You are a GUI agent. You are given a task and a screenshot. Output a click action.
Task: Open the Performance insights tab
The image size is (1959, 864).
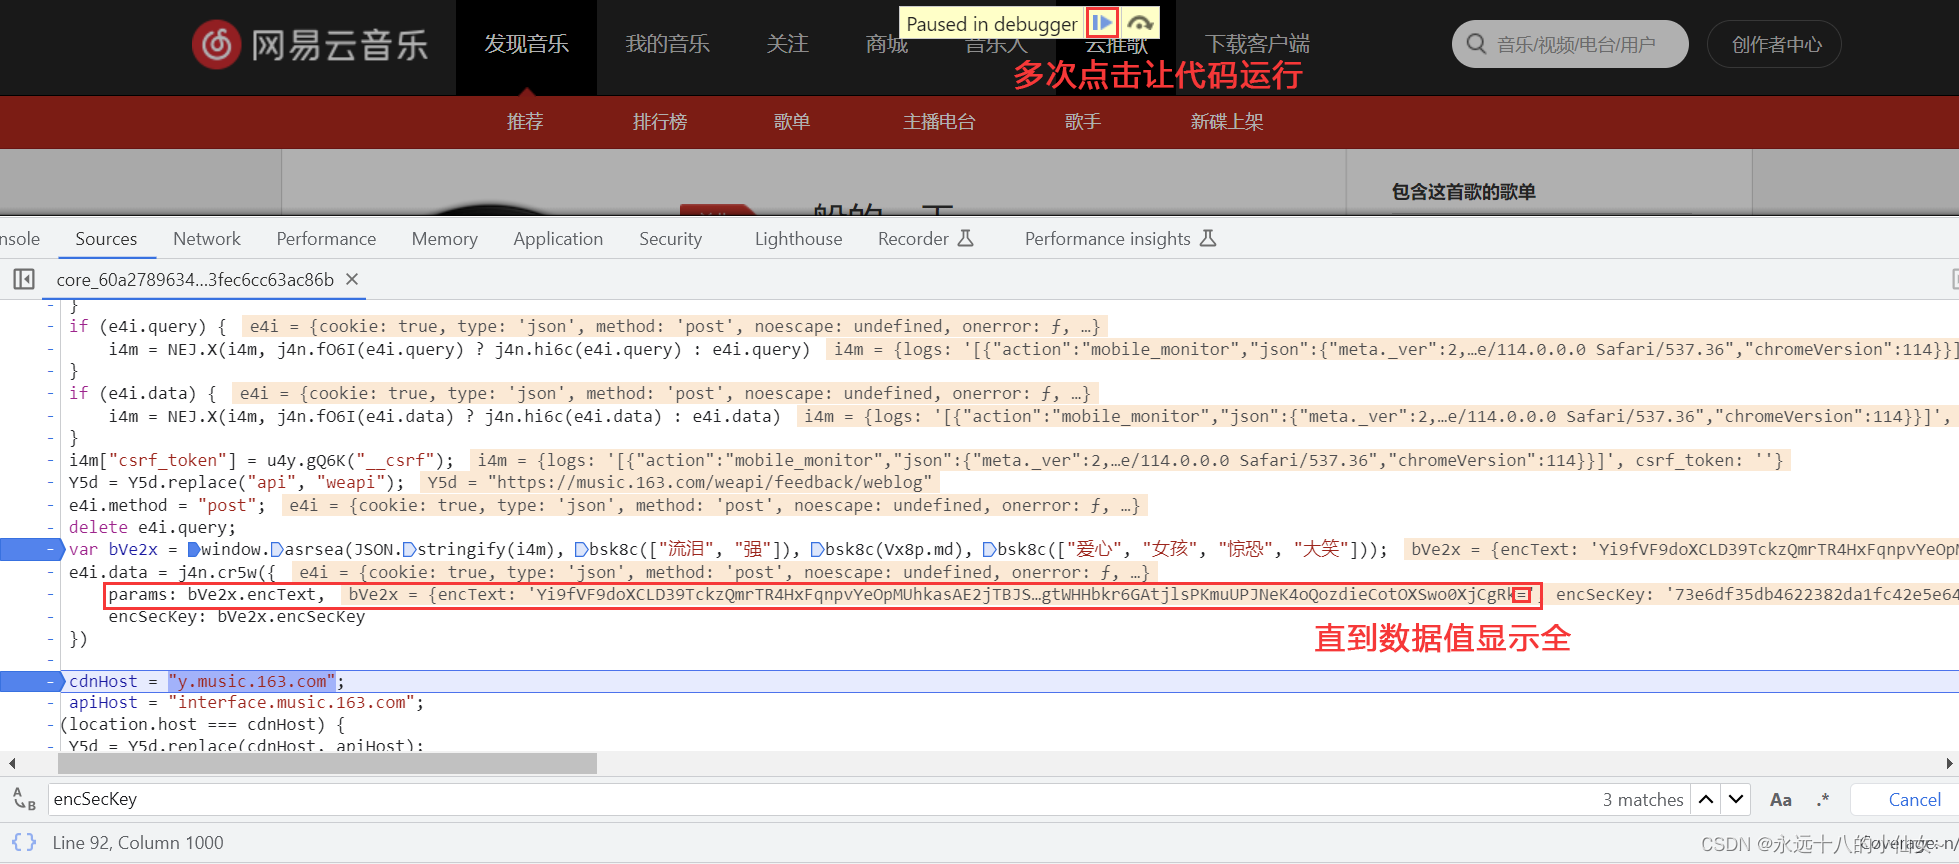(1120, 238)
